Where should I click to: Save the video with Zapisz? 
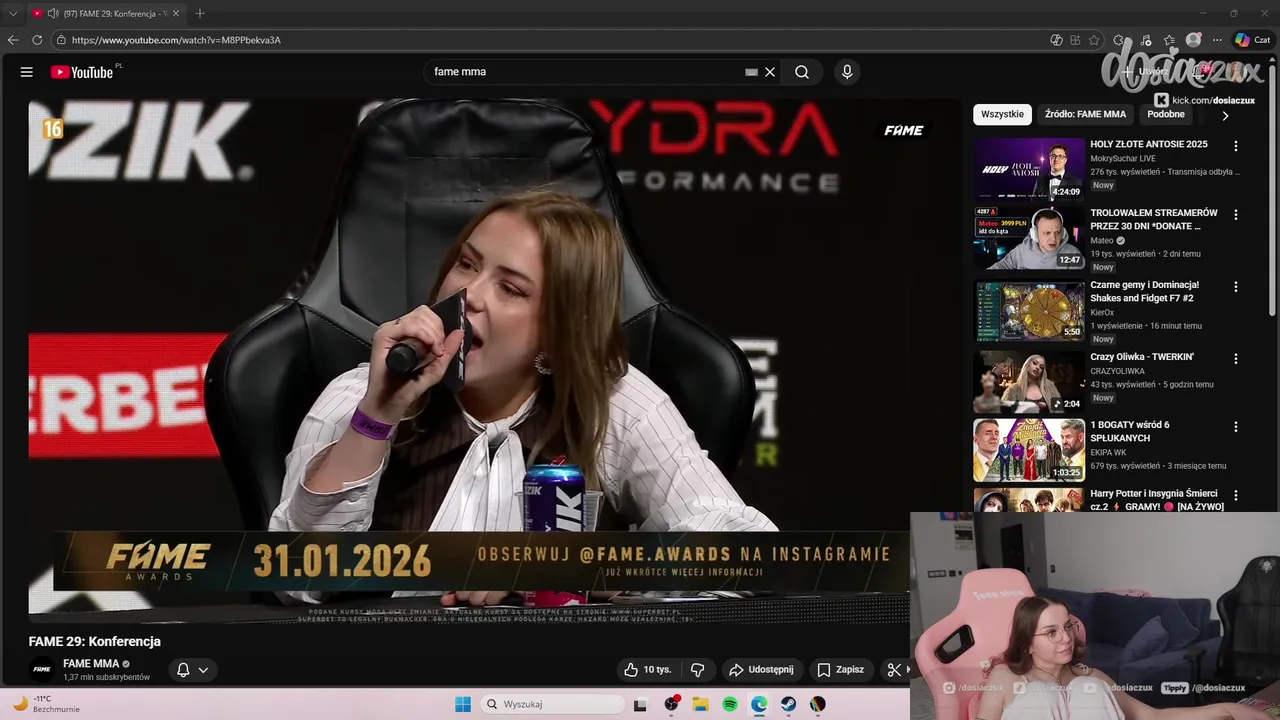(840, 670)
